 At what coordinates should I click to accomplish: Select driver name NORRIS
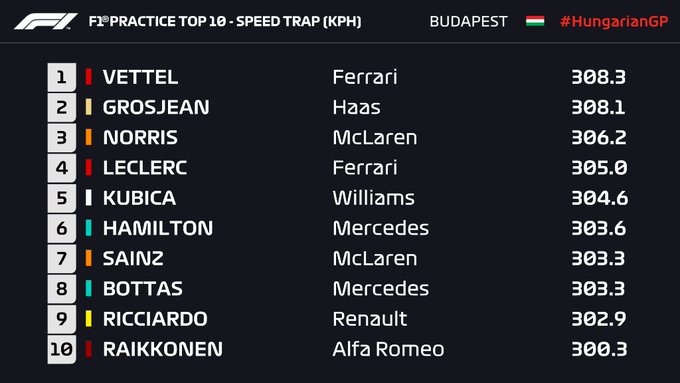[140, 137]
